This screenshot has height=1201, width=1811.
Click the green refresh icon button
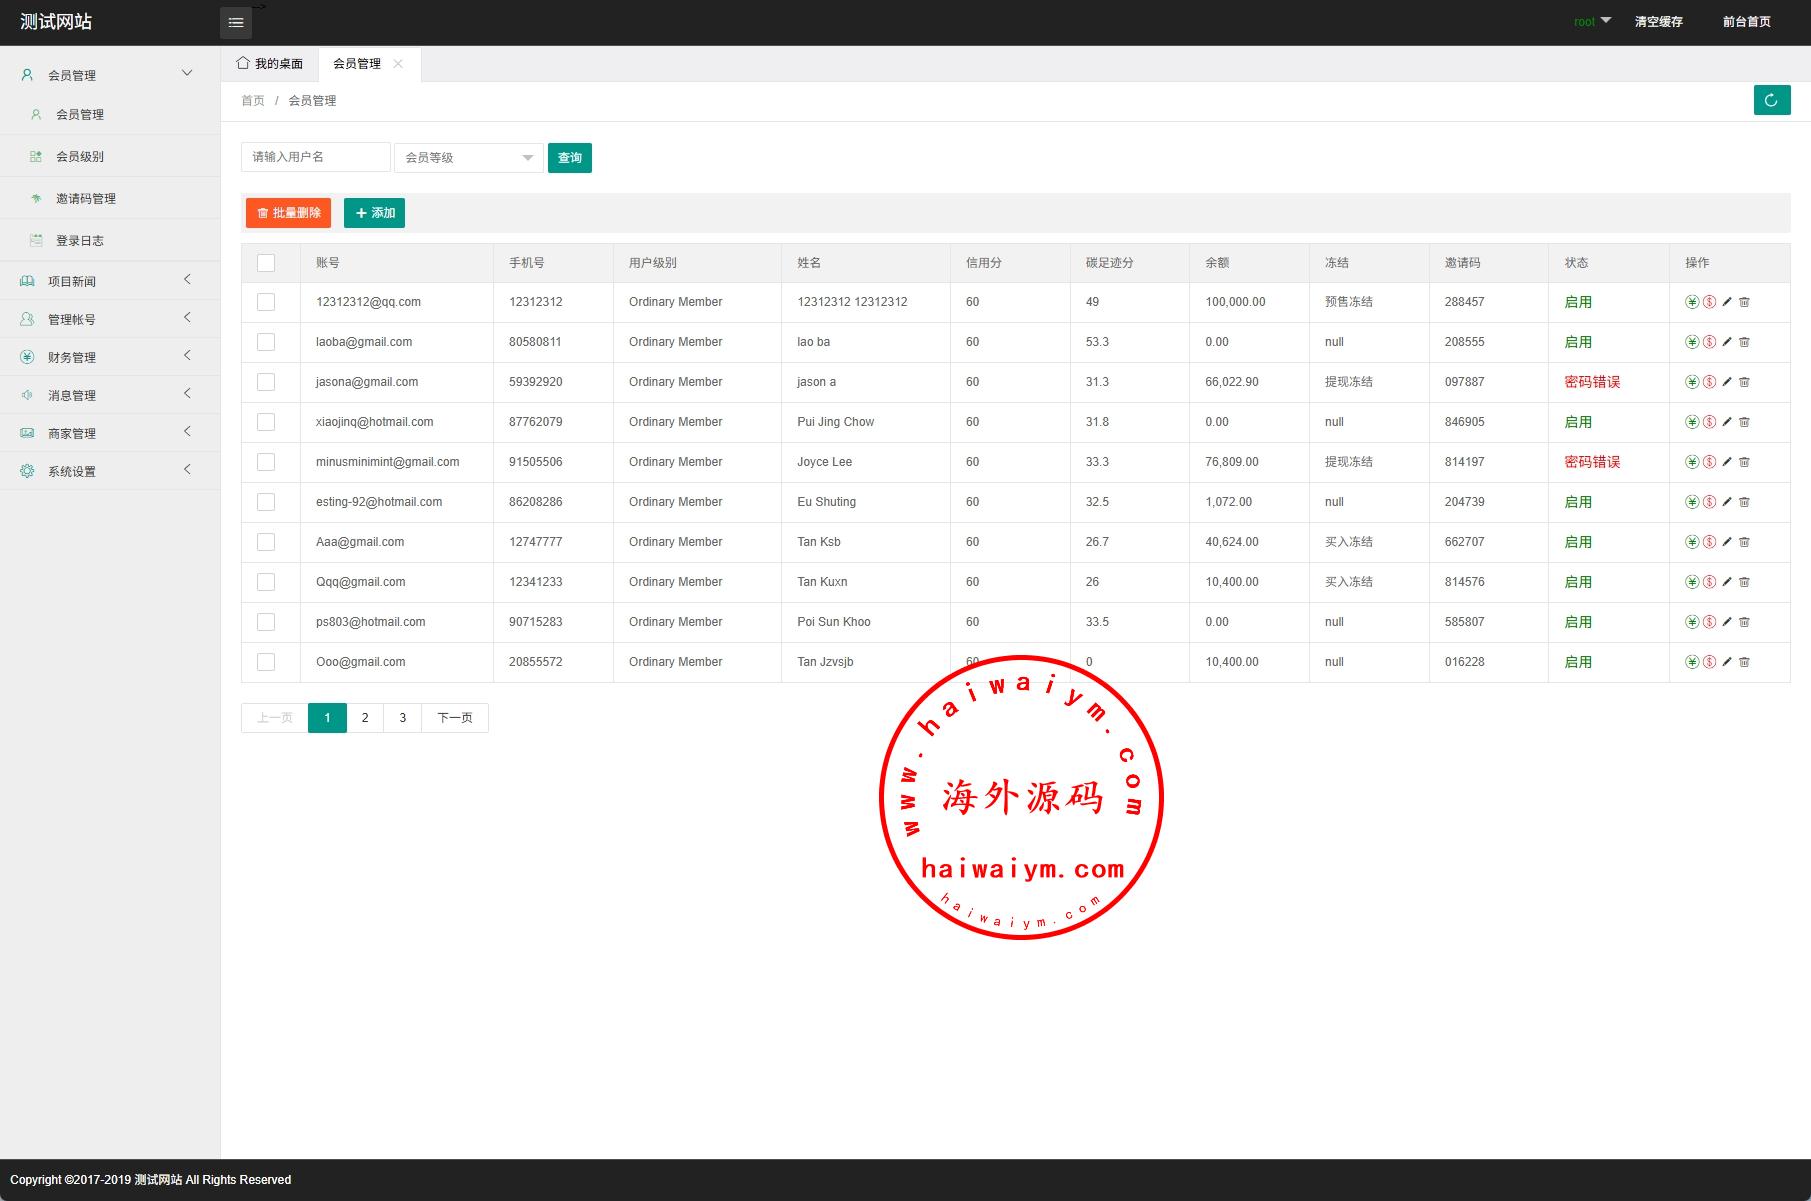tap(1771, 100)
